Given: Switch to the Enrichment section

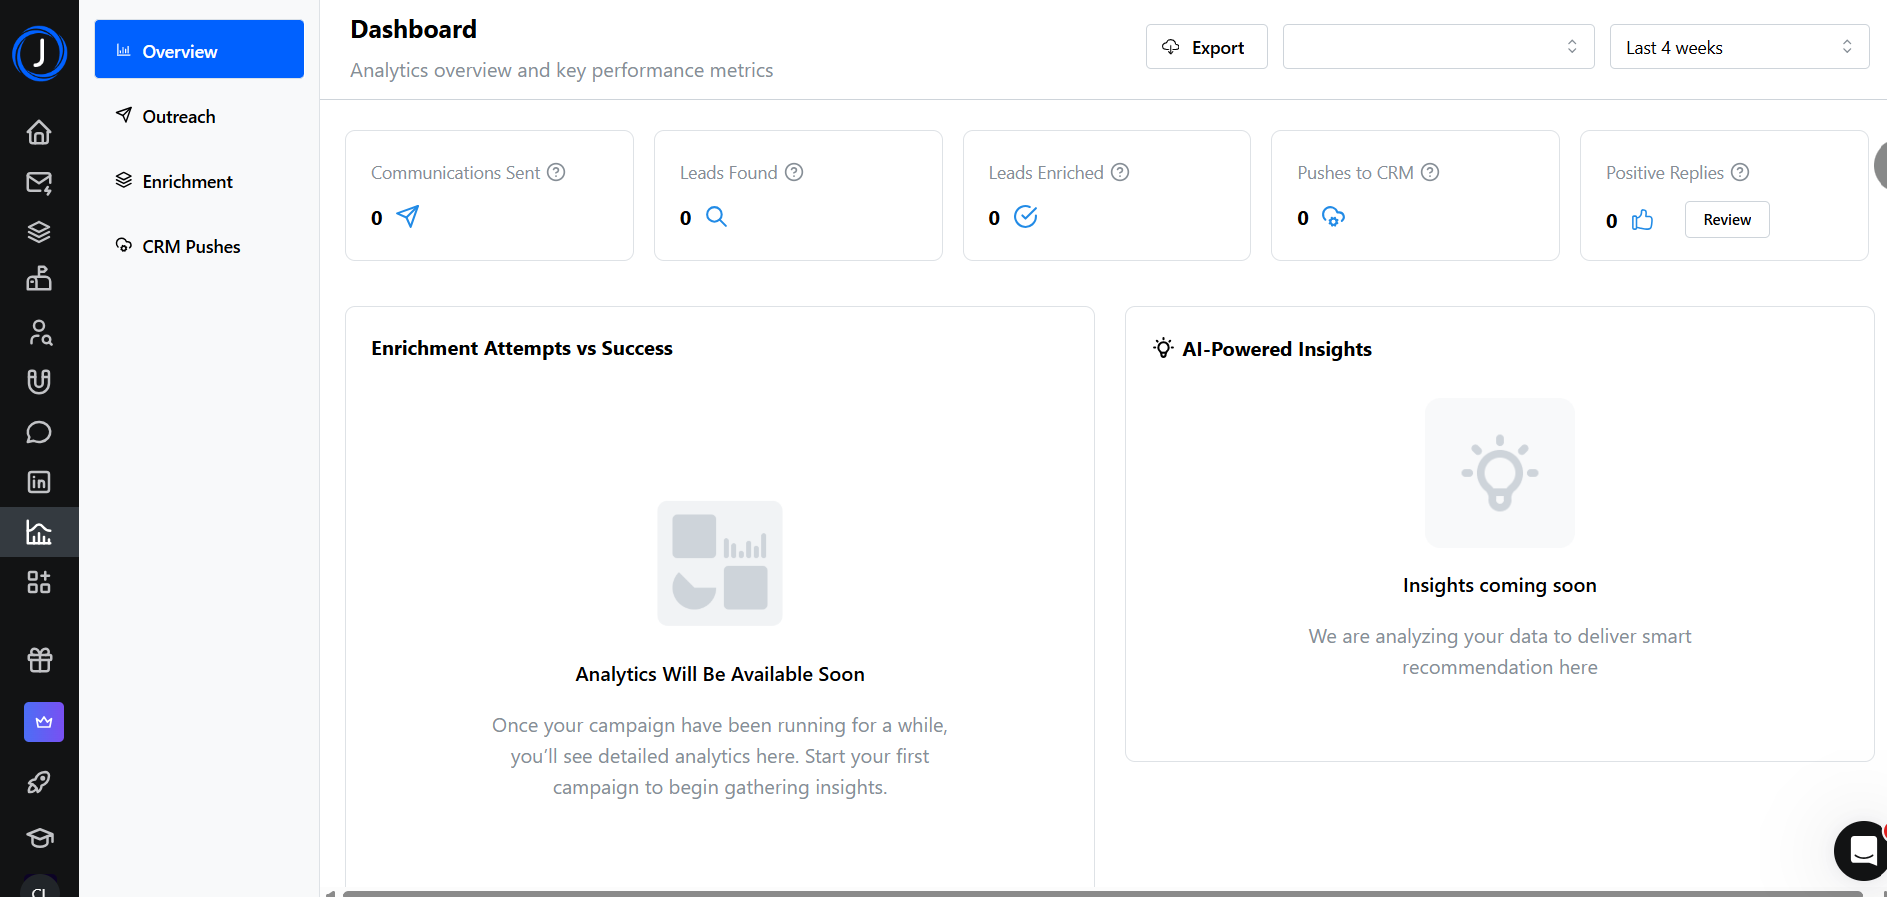Looking at the screenshot, I should click(187, 182).
